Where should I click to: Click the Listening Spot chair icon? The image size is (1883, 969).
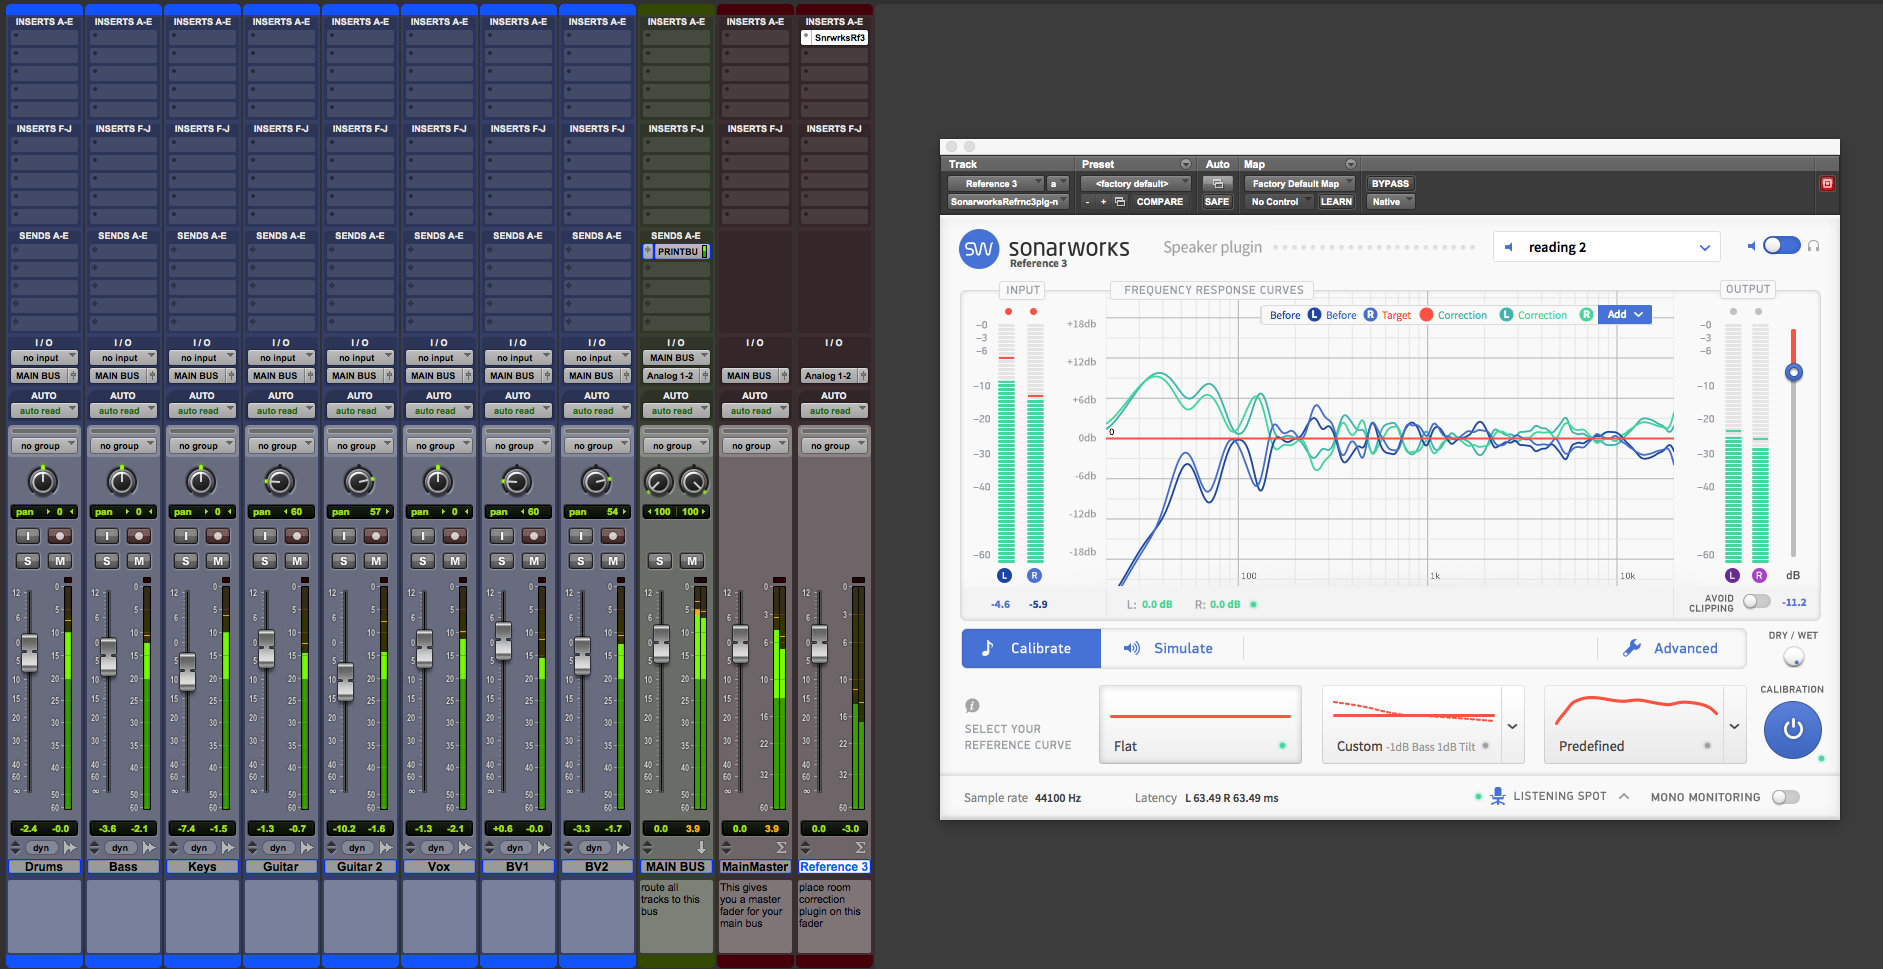click(x=1497, y=797)
